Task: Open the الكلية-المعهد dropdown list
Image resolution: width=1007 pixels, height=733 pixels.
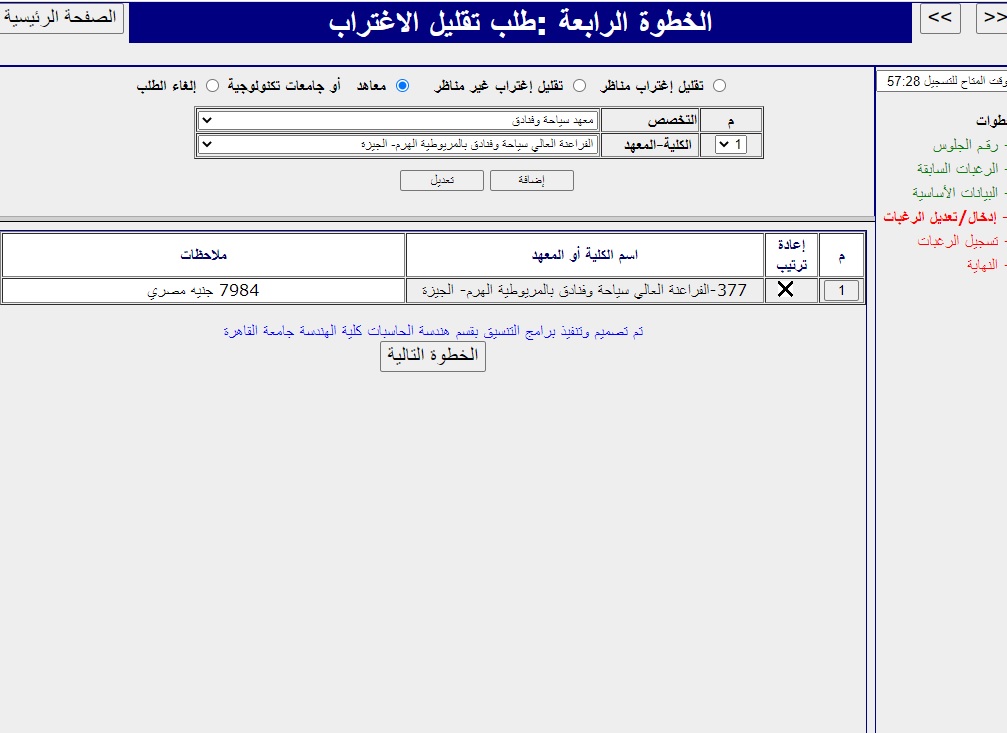Action: [398, 144]
